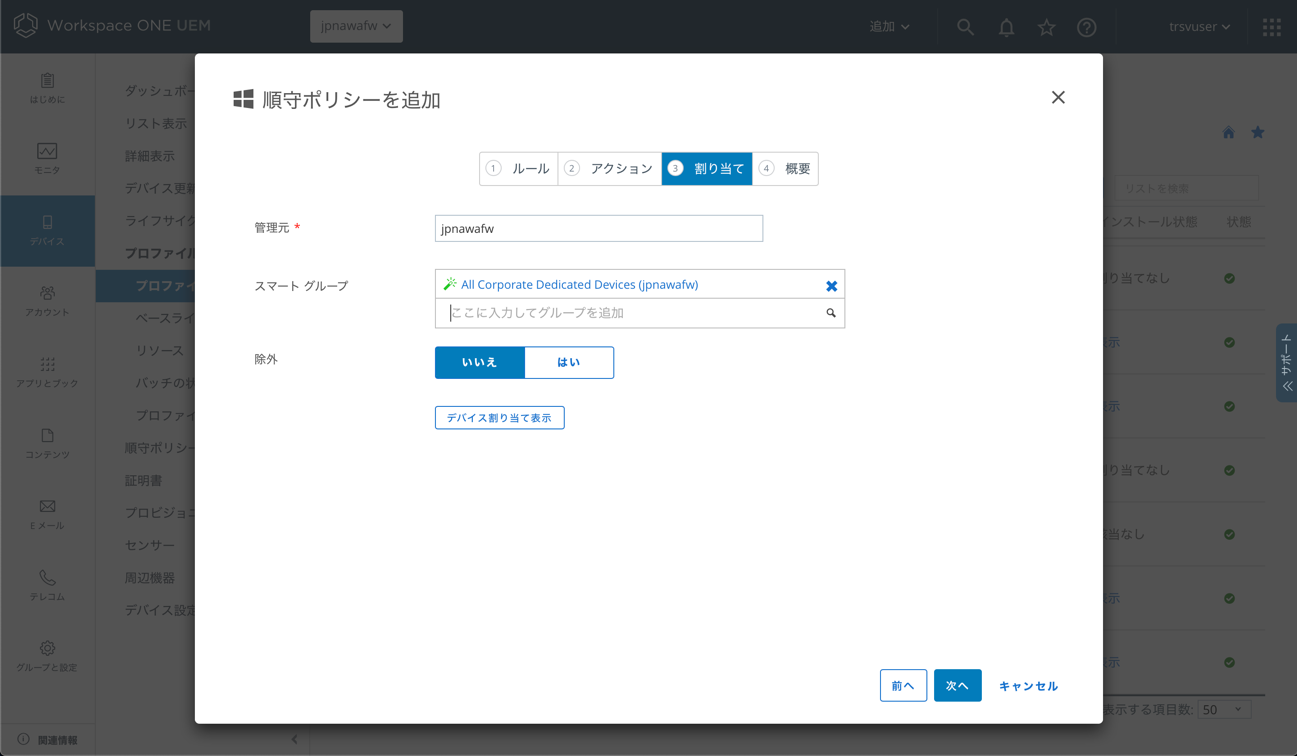Click the smart group search magnifier icon
The image size is (1297, 756).
[x=831, y=313]
